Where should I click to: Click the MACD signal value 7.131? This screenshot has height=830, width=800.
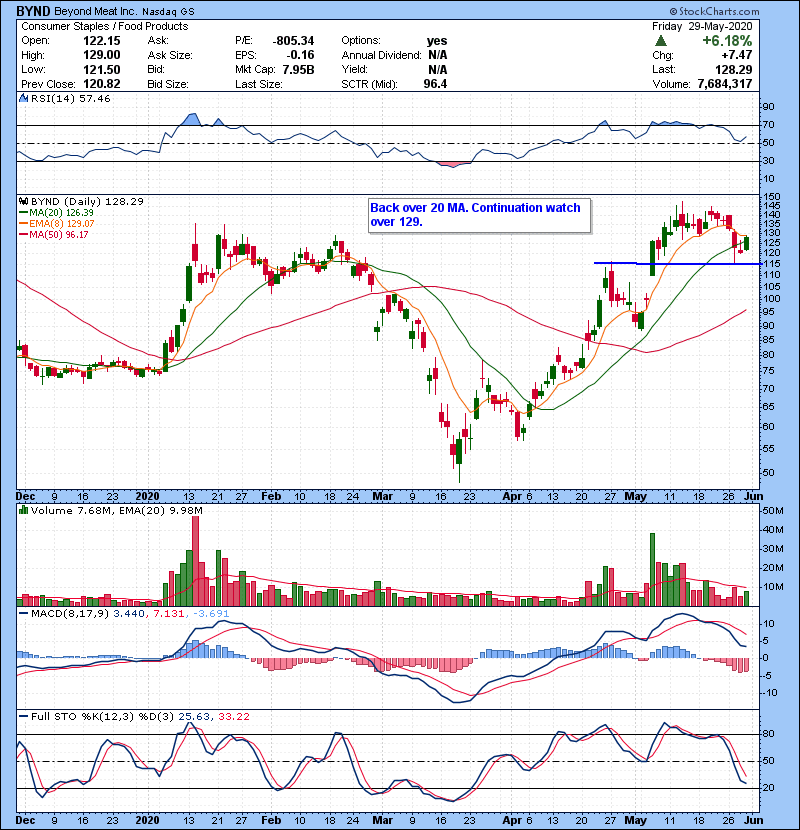(168, 614)
